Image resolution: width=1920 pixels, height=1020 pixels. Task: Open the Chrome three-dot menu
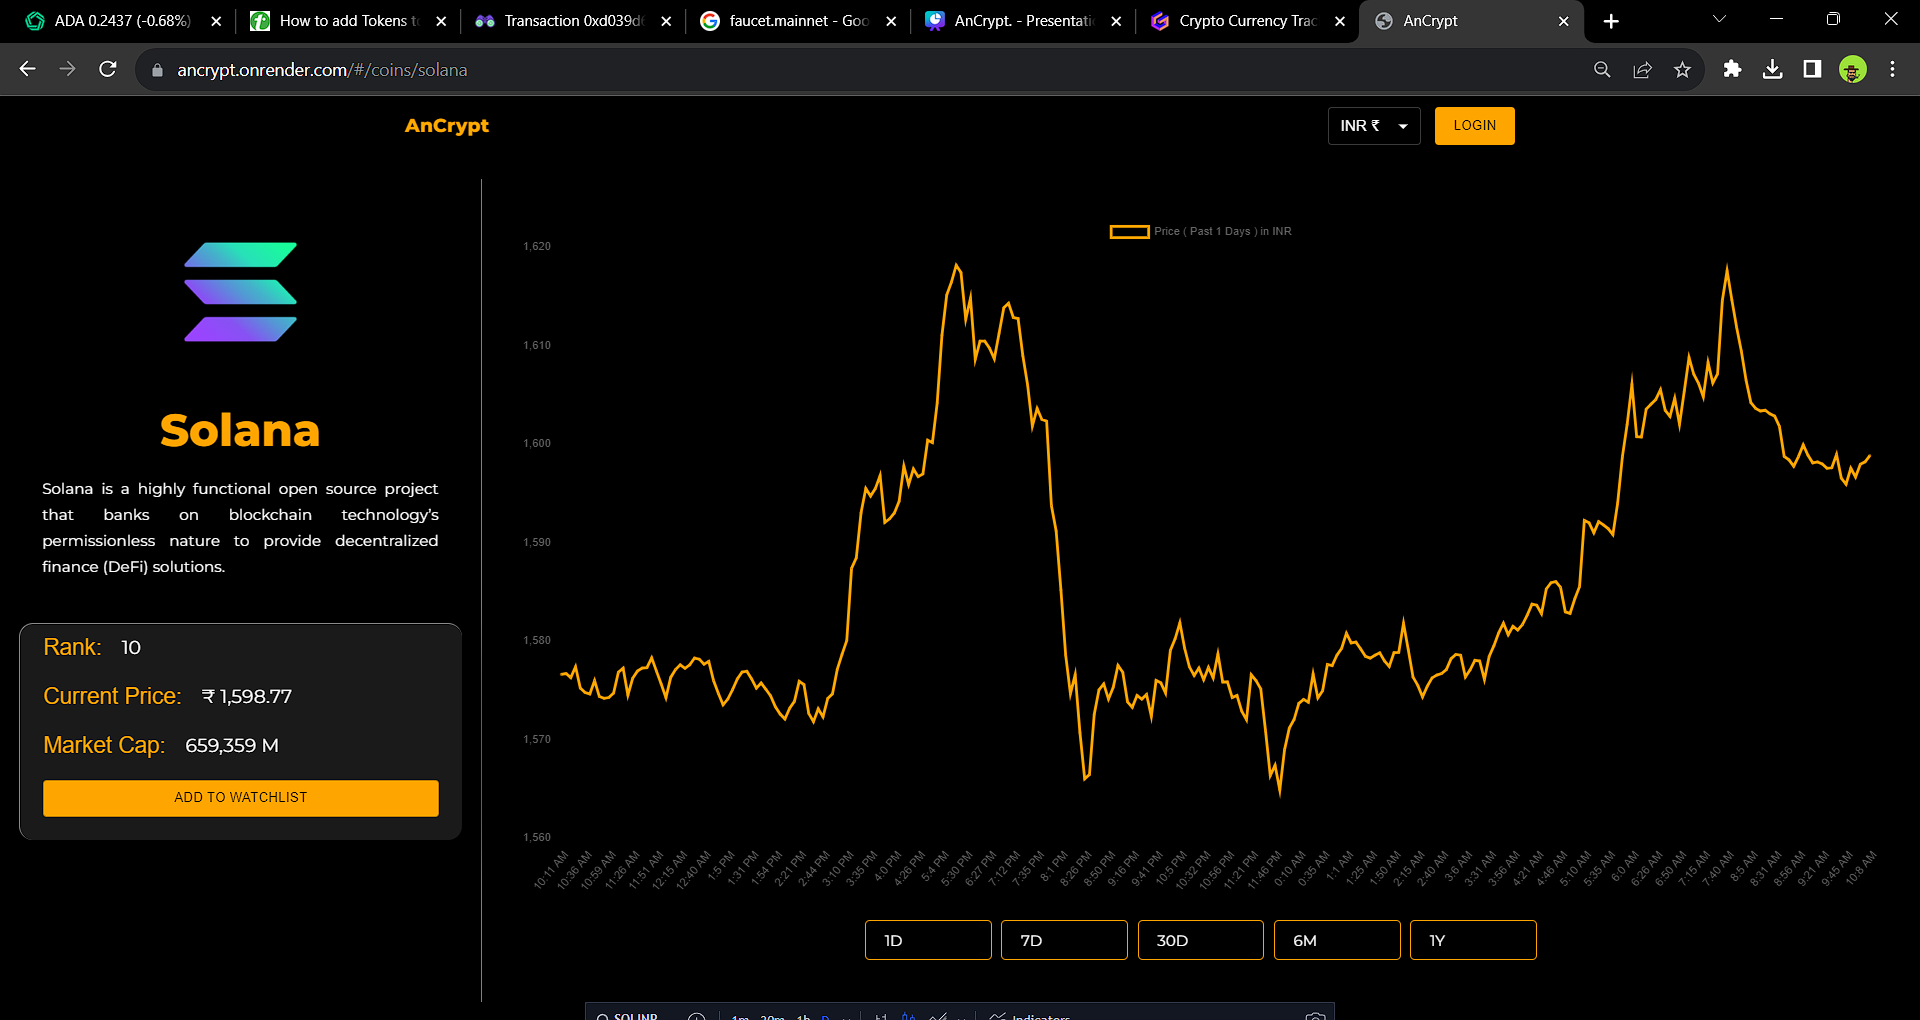coord(1892,69)
